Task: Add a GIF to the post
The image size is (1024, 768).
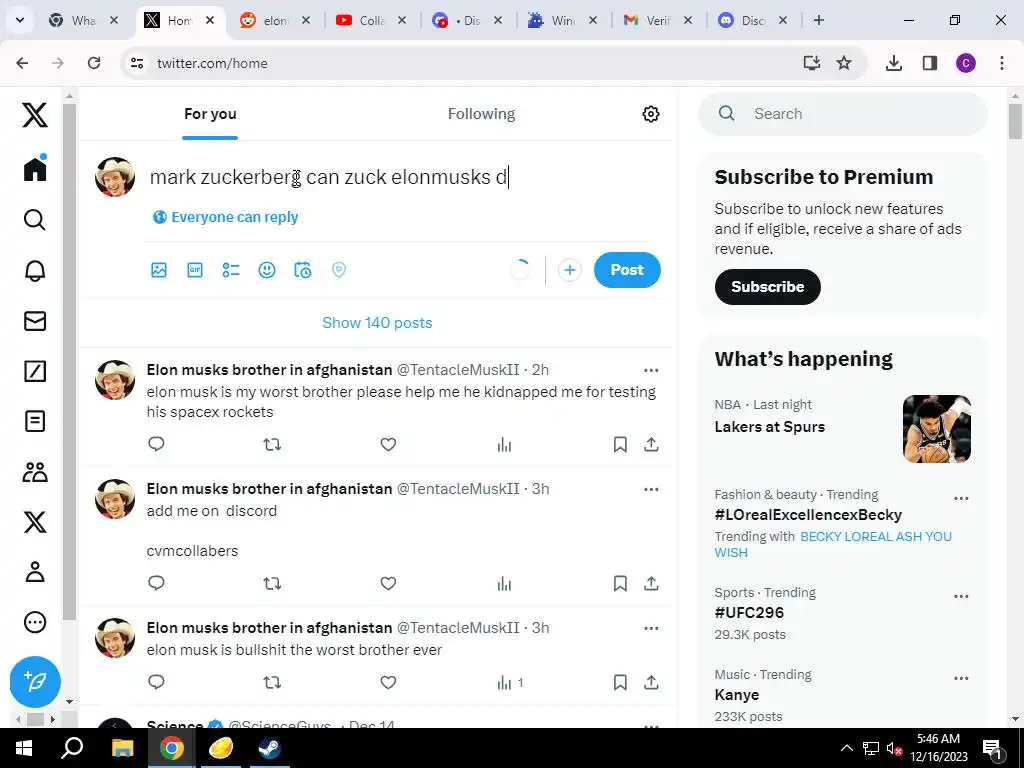Action: (x=195, y=270)
